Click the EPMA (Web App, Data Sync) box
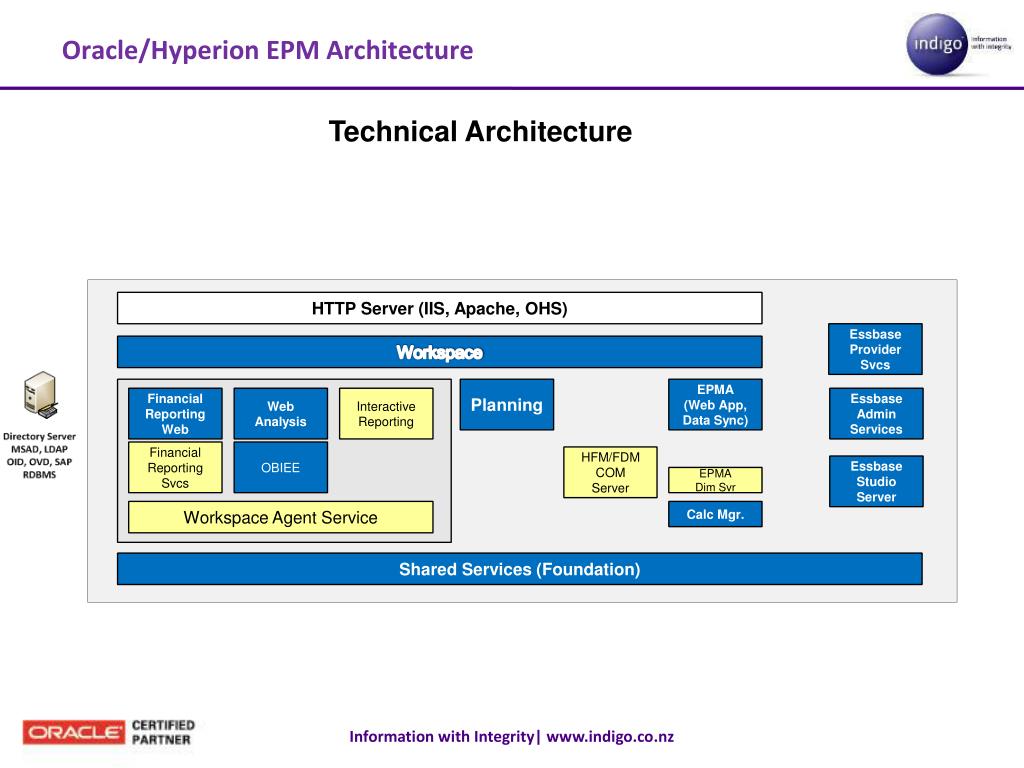The width and height of the screenshot is (1024, 768). (715, 405)
